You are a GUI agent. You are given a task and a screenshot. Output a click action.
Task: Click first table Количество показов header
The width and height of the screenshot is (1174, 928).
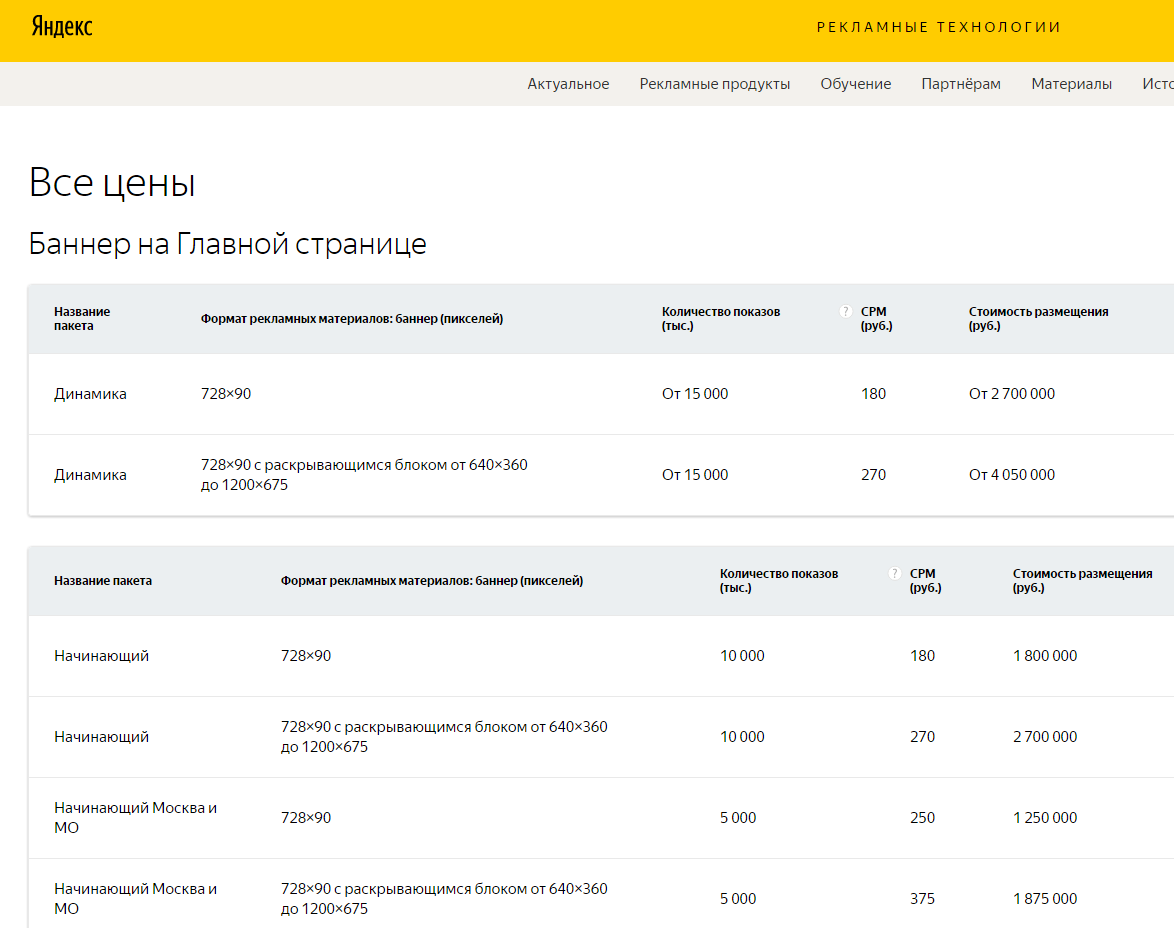(721, 318)
